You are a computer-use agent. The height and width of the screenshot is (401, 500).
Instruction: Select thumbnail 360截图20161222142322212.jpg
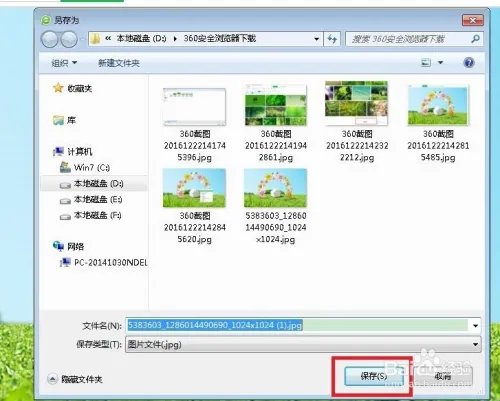(357, 104)
